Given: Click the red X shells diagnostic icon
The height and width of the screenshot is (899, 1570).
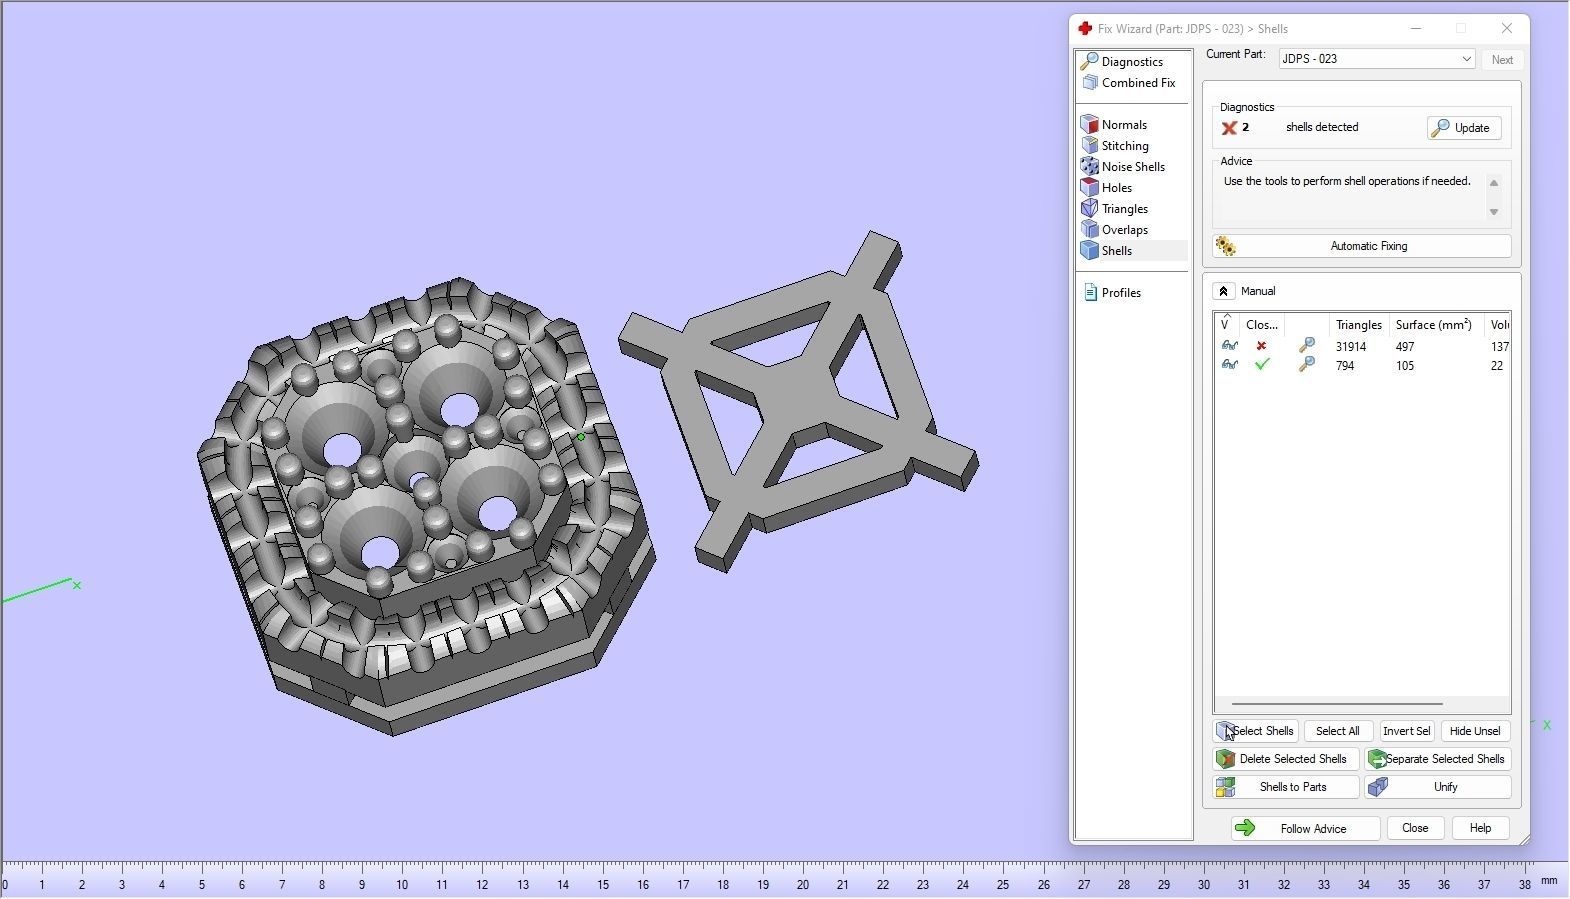Looking at the screenshot, I should tap(1229, 128).
